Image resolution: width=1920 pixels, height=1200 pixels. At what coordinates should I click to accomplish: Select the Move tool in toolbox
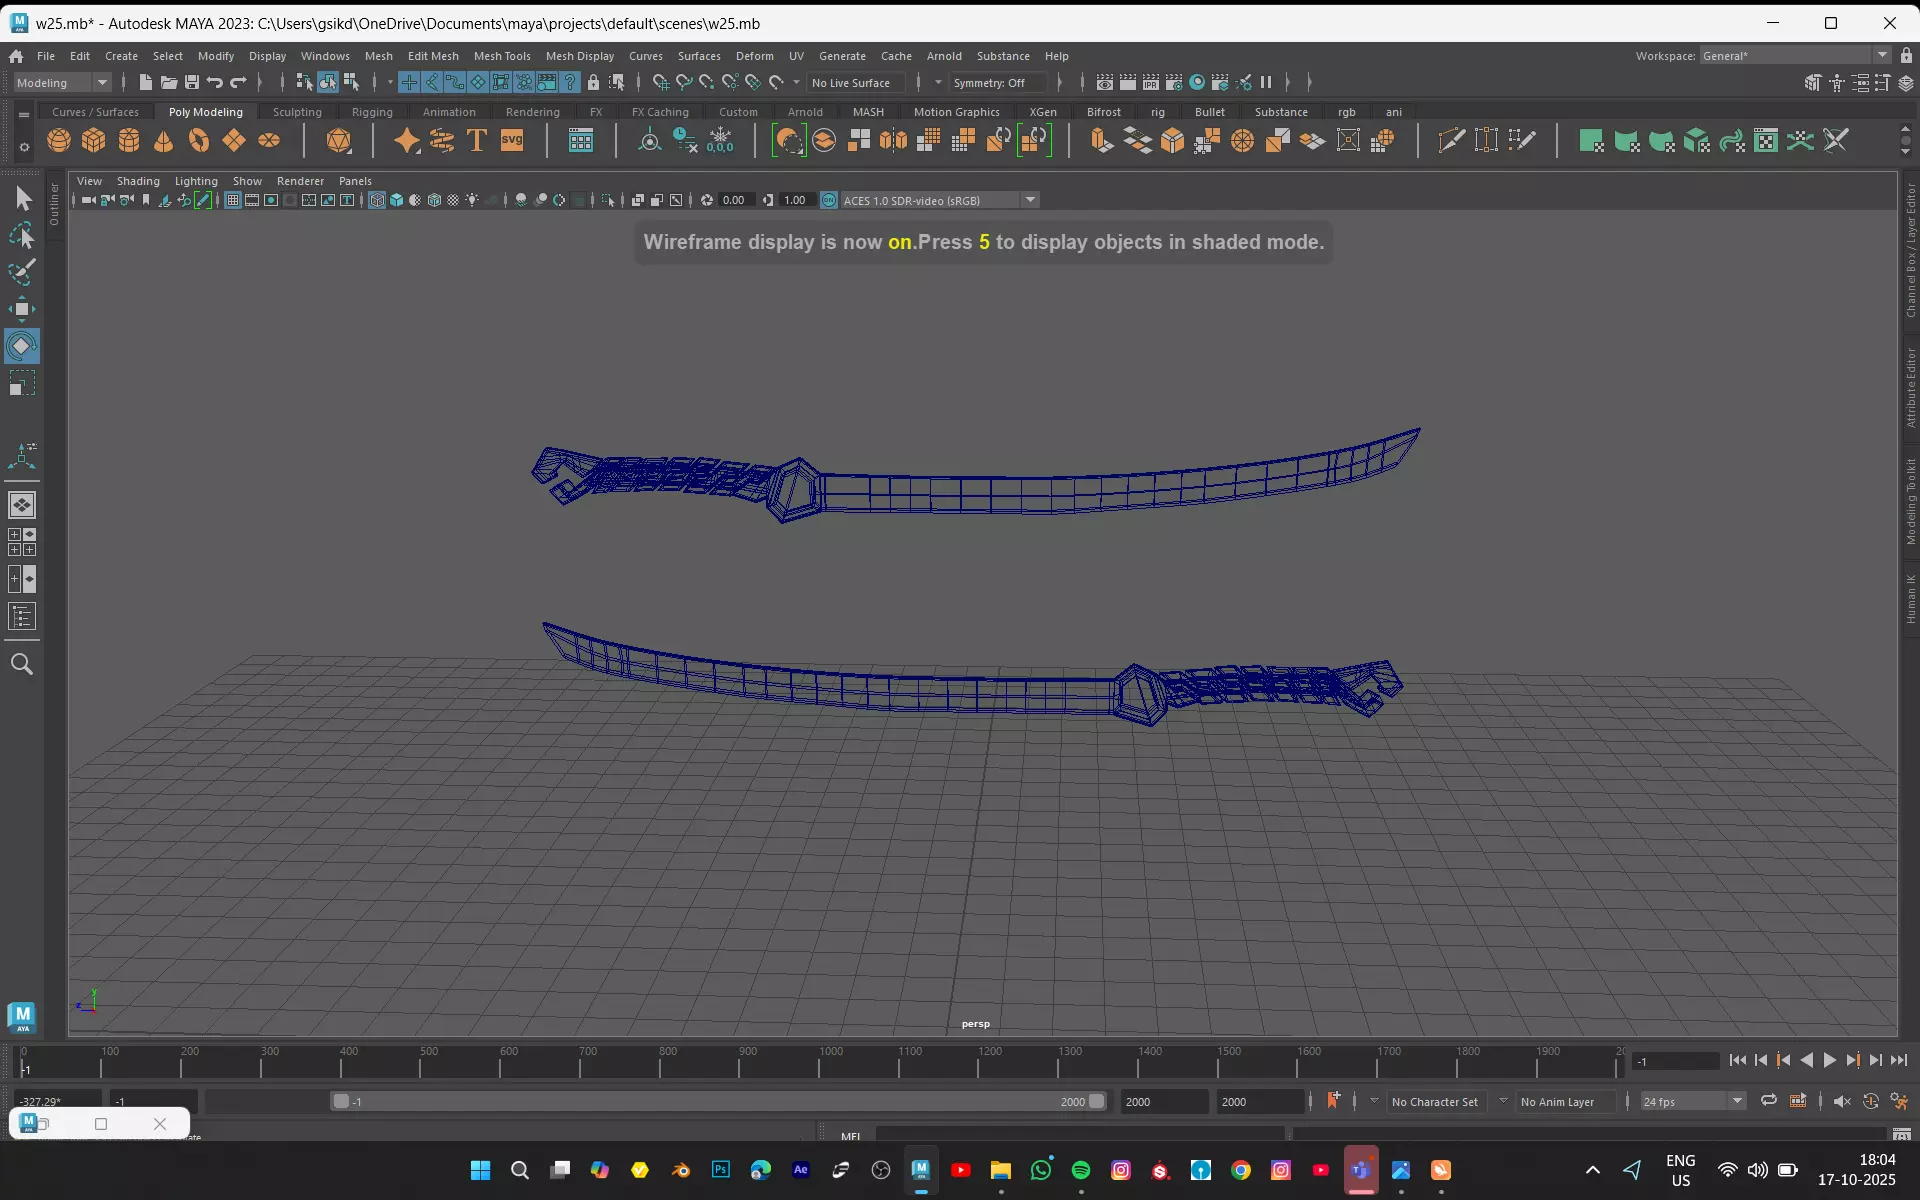(x=22, y=309)
